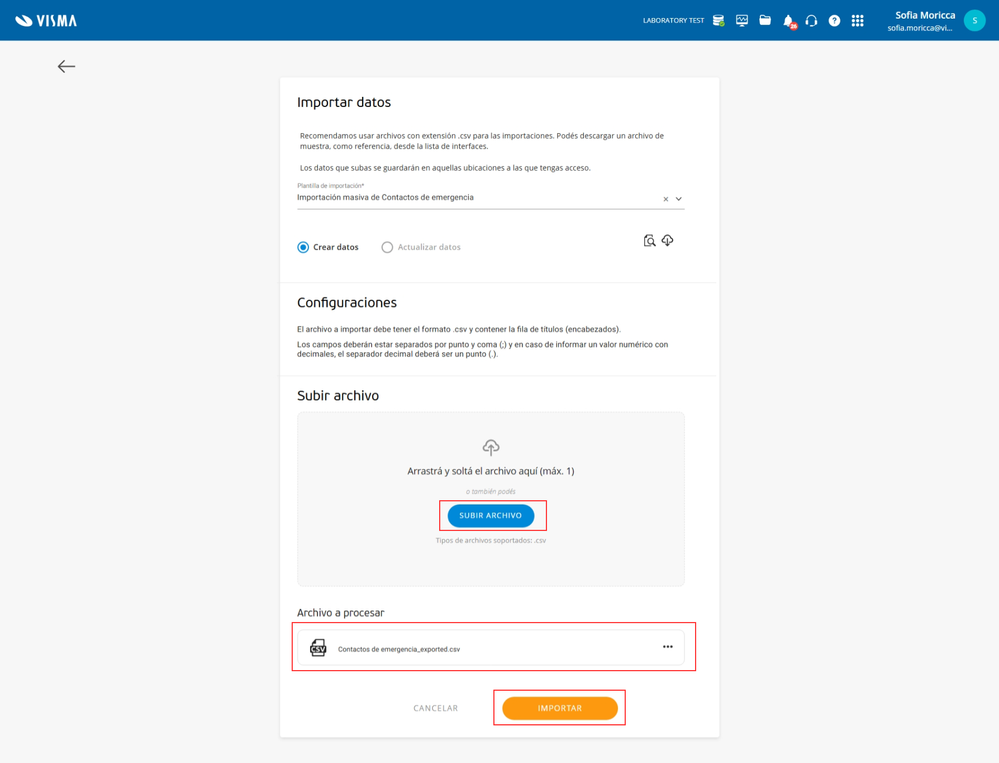Click the preview file magnifier icon
The width and height of the screenshot is (999, 763).
click(649, 240)
